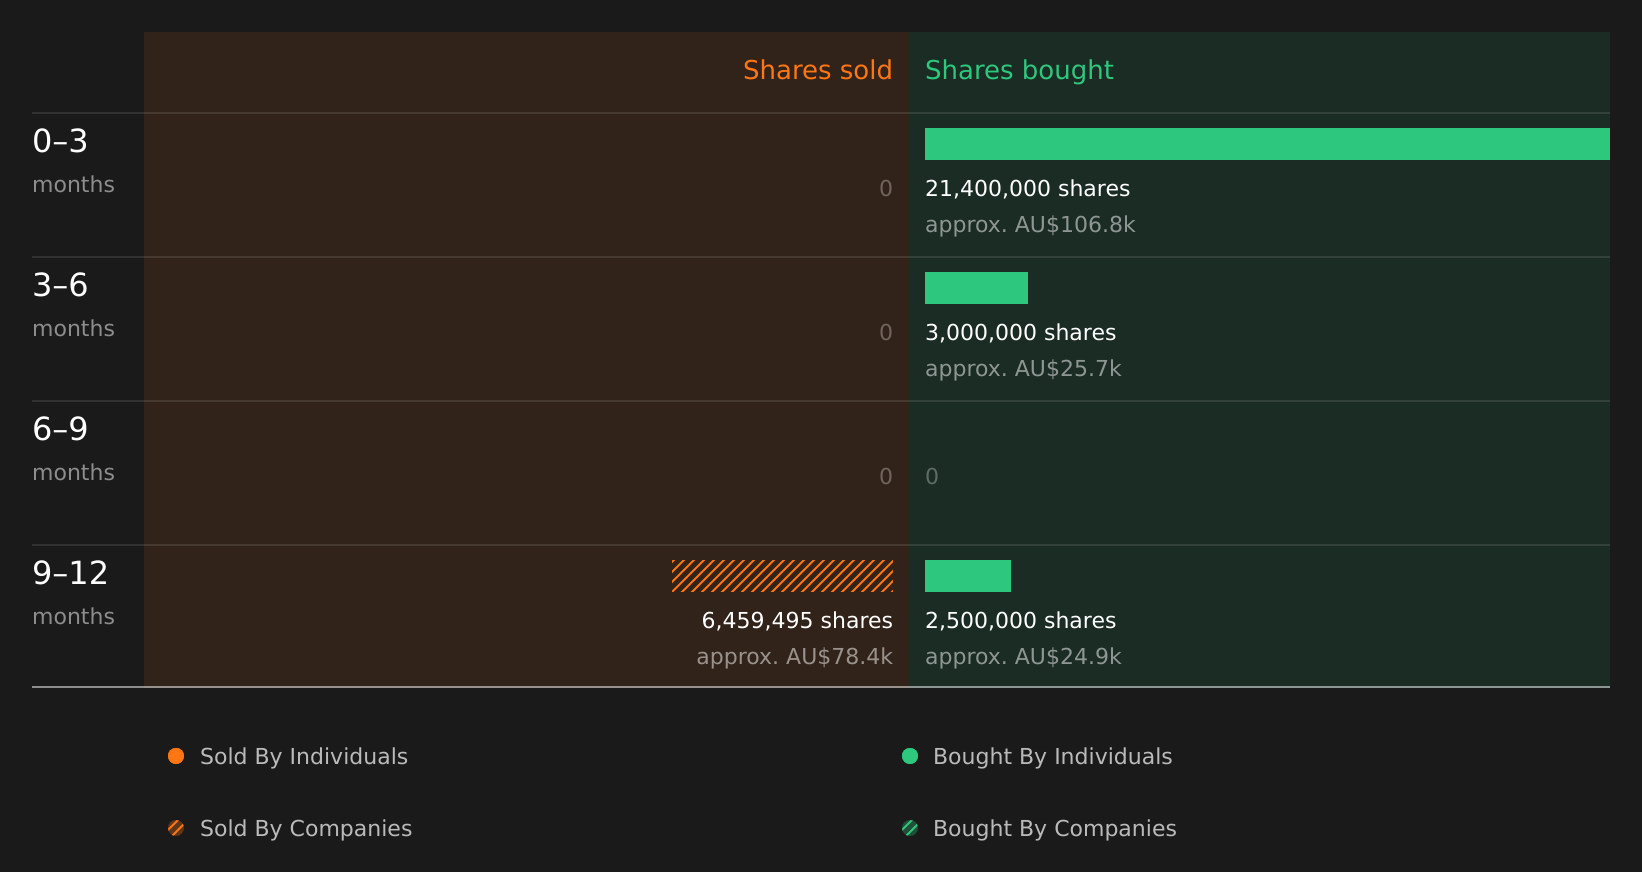Click the green Bought By Individuals legend dot
1642x872 pixels.
point(910,756)
